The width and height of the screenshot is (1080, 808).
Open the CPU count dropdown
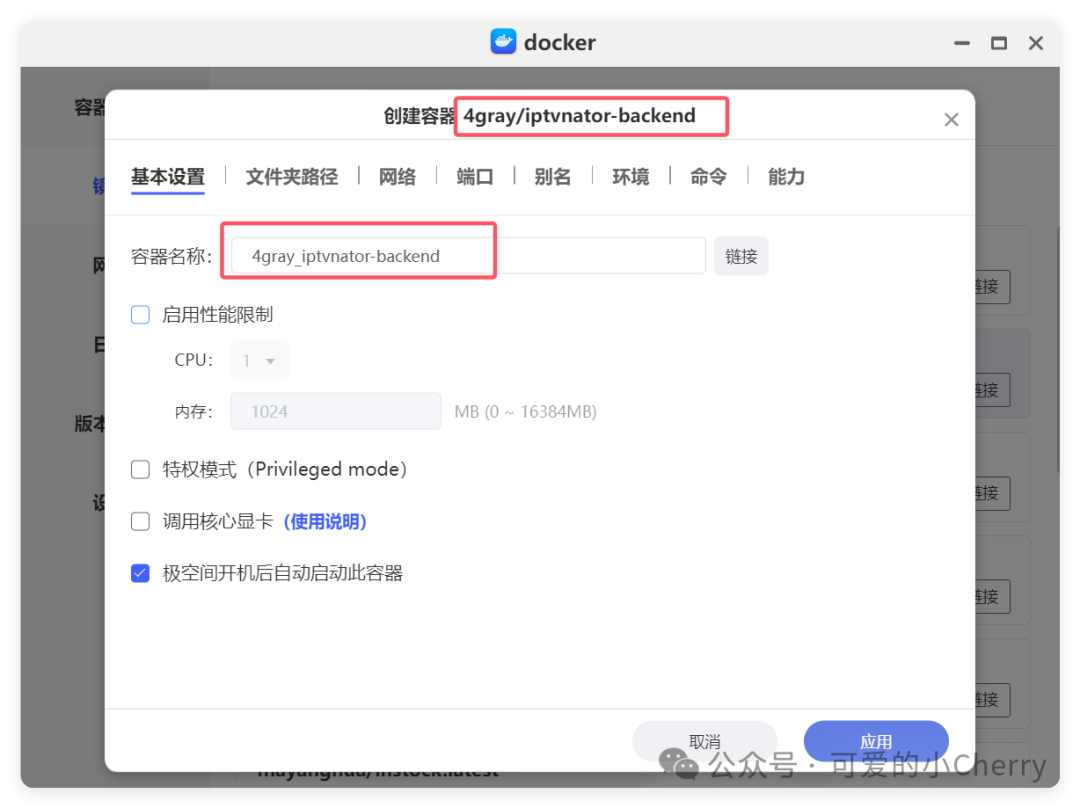(259, 360)
